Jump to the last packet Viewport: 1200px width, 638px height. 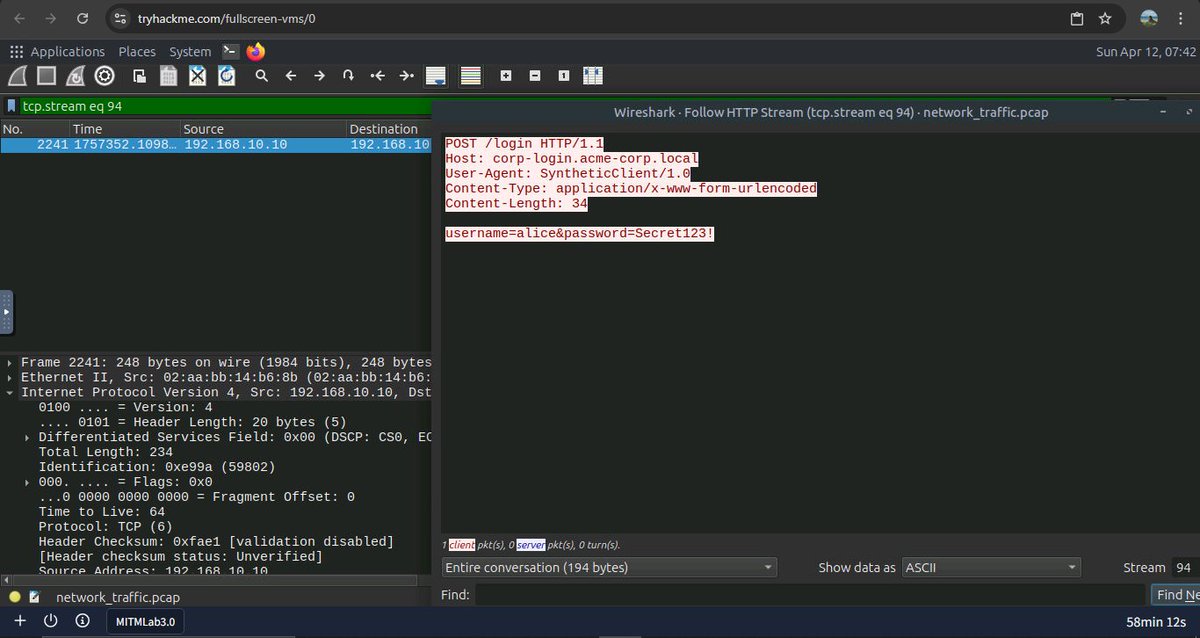point(406,76)
